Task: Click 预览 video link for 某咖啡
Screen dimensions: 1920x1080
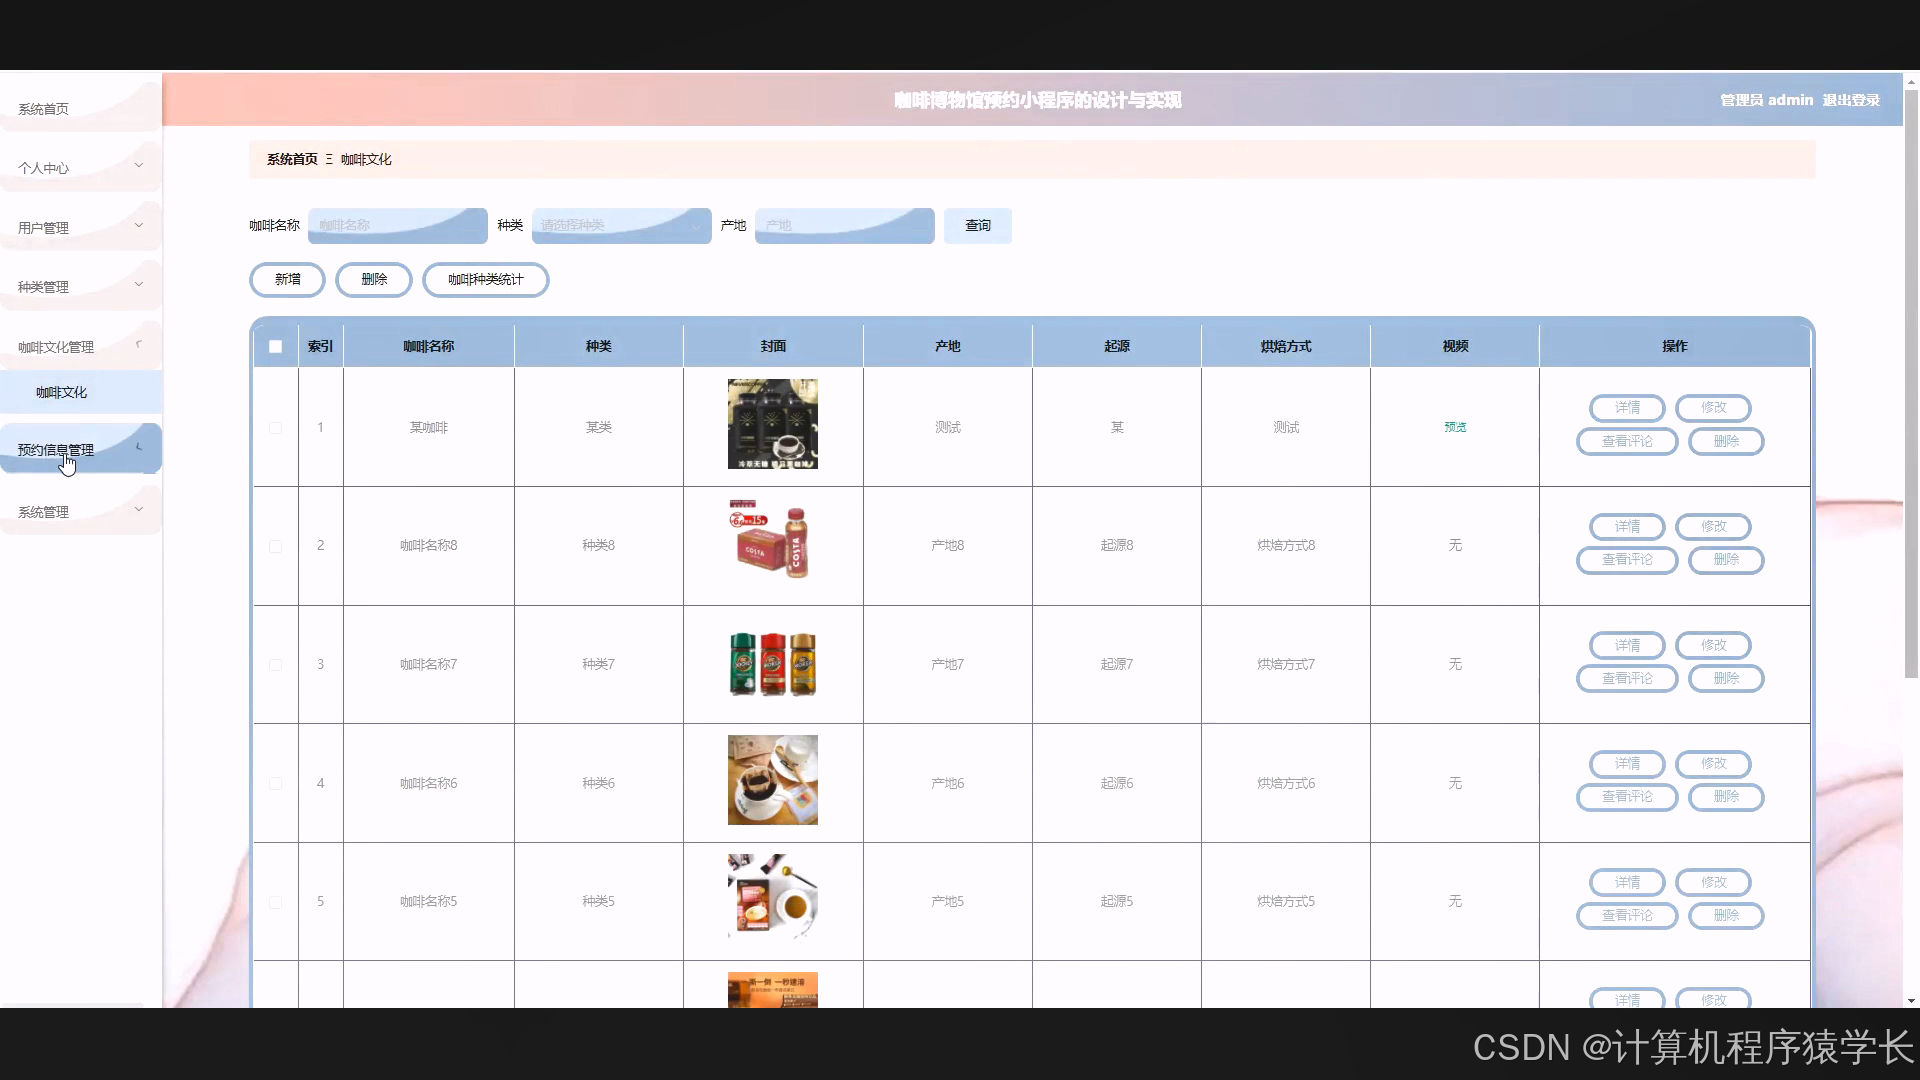Action: 1455,427
